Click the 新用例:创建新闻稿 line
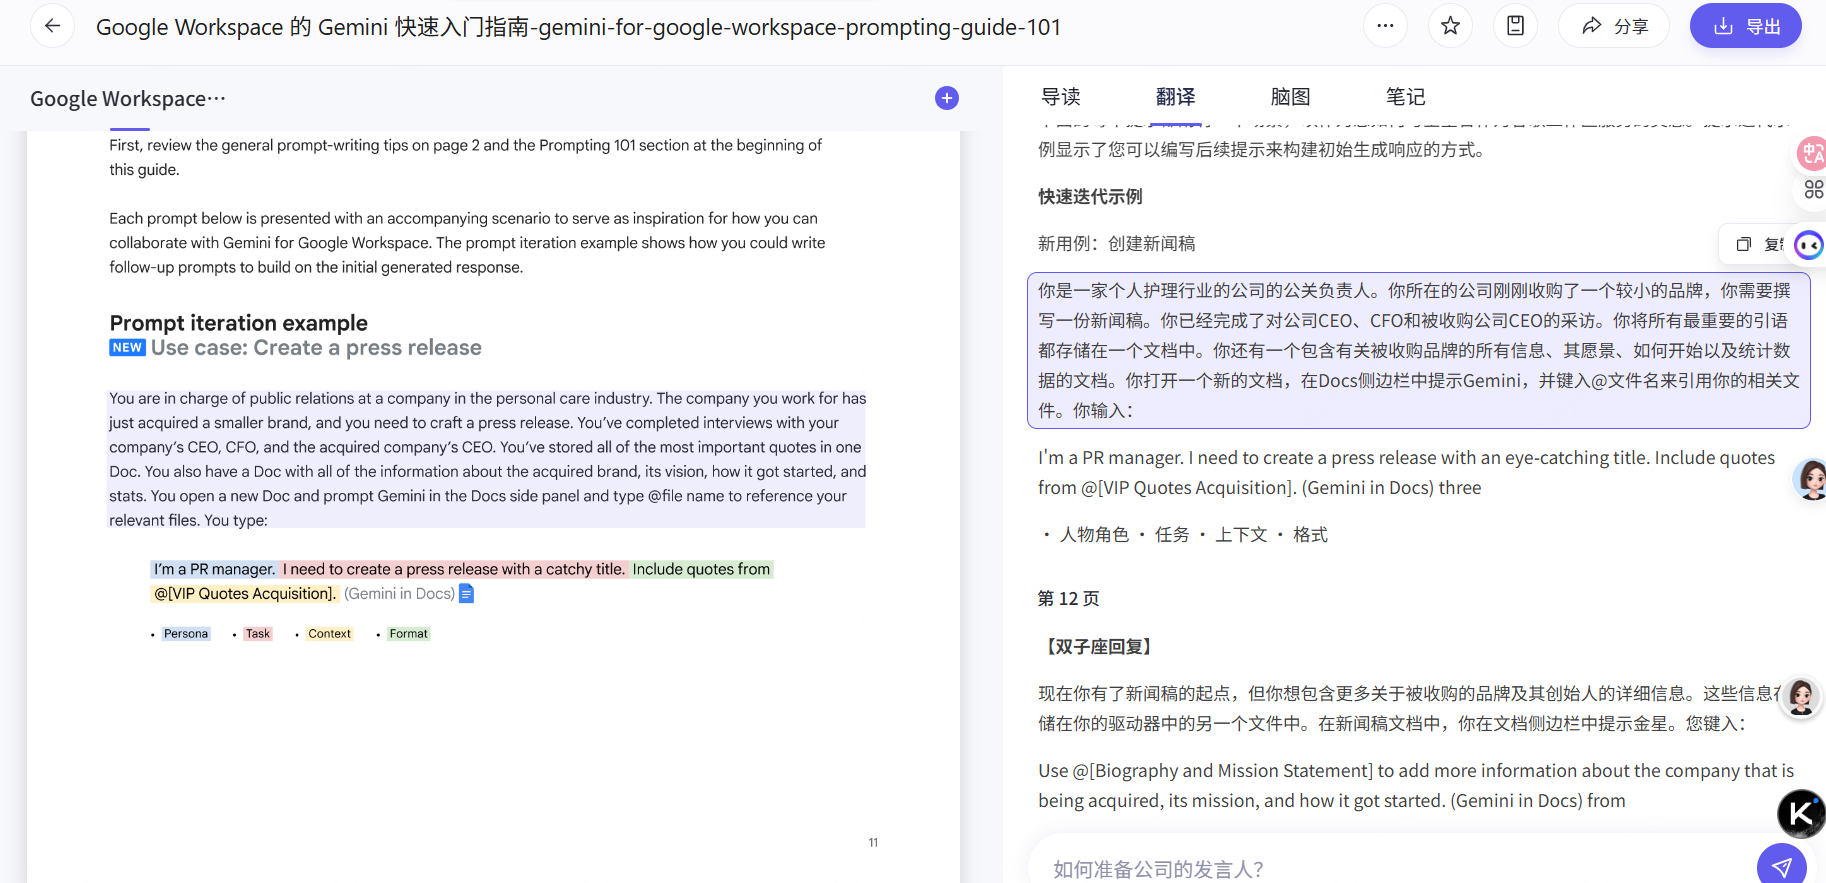This screenshot has height=883, width=1826. coord(1116,244)
